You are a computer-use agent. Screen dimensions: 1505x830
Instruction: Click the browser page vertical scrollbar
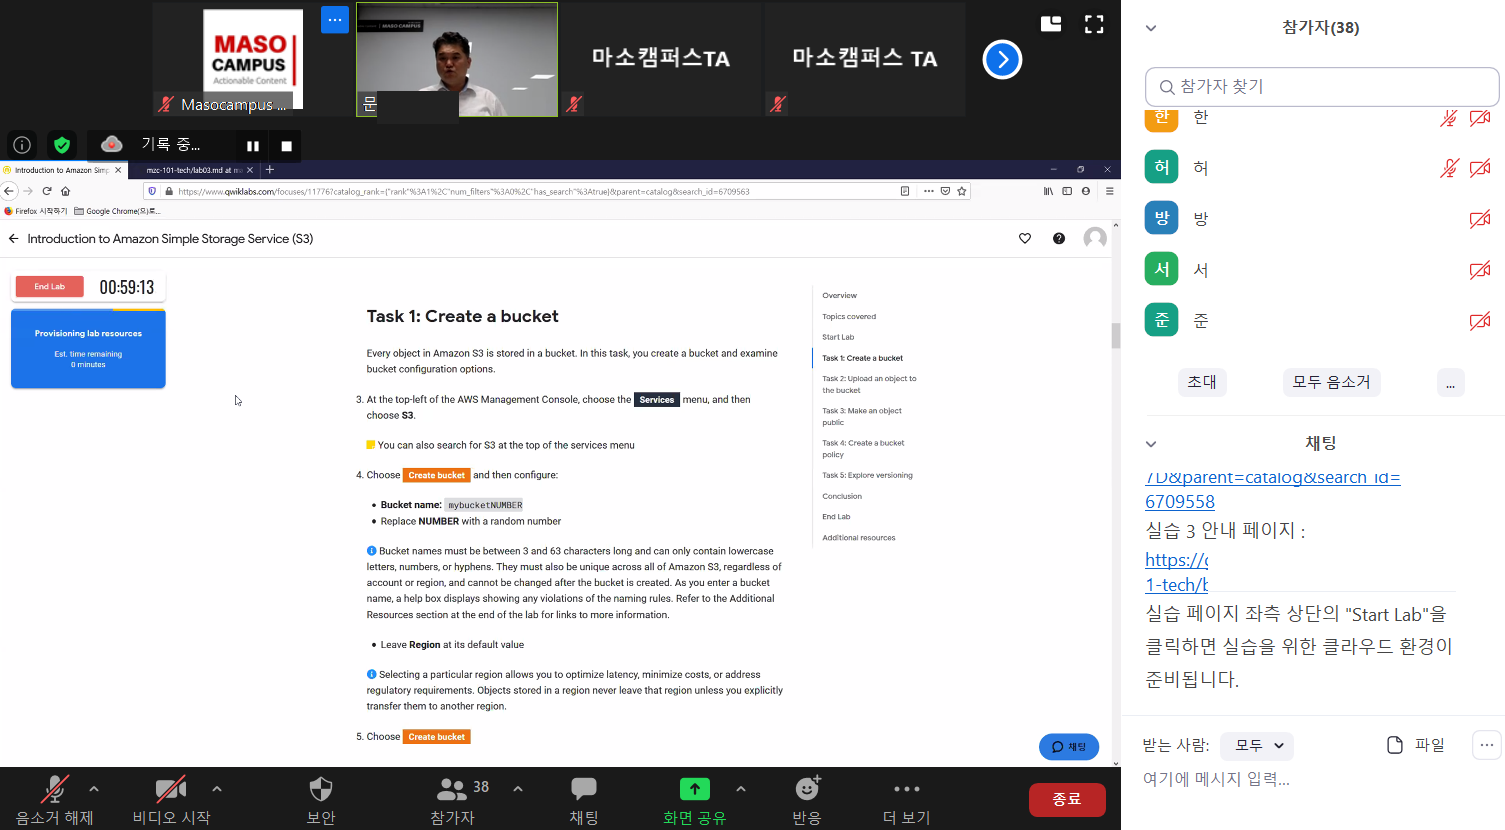(x=1116, y=336)
